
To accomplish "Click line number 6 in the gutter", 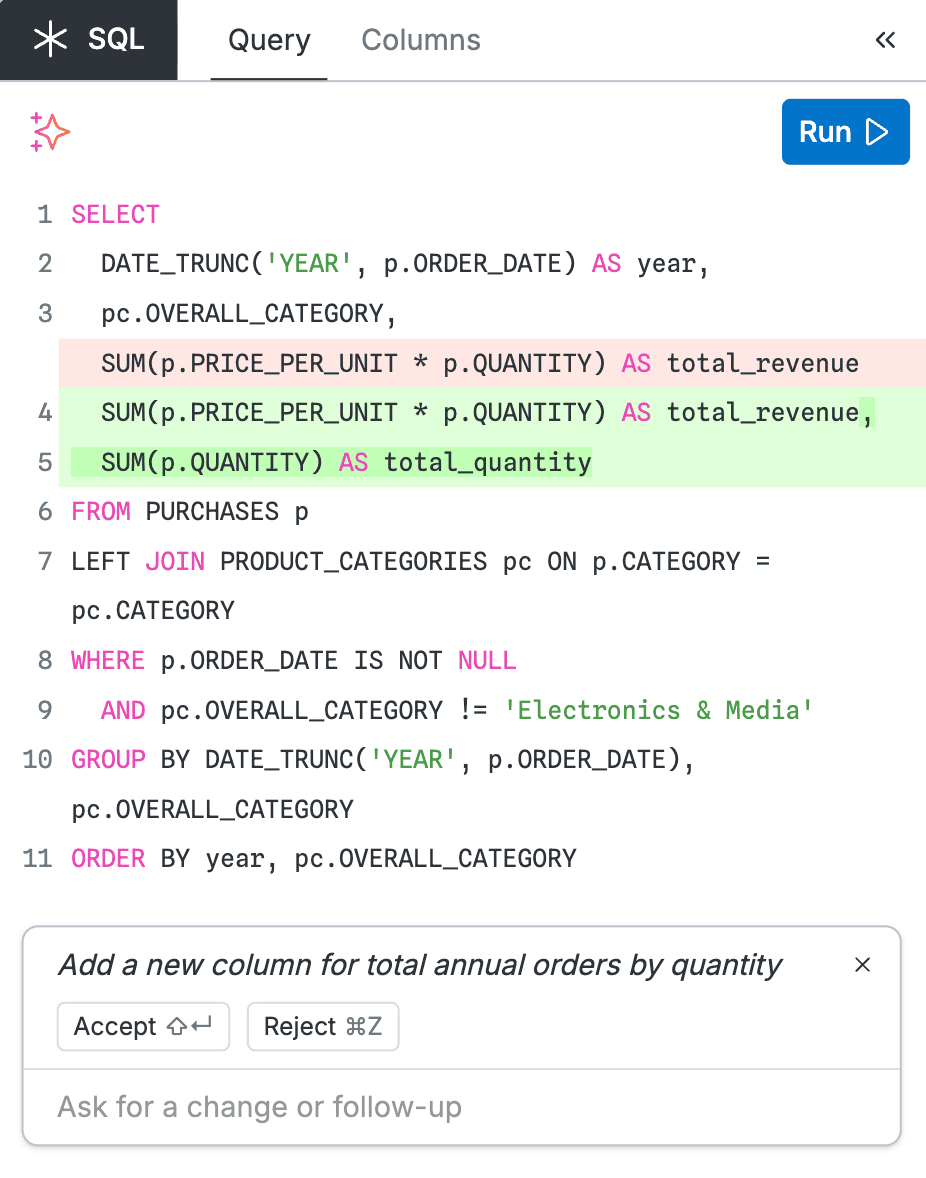I will (44, 511).
